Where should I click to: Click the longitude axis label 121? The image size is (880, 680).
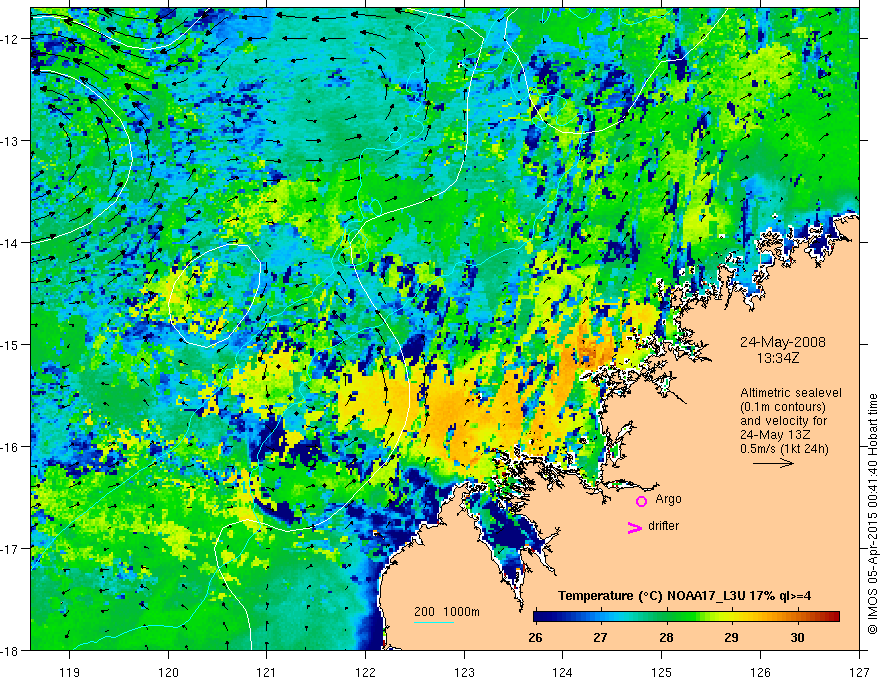coord(267,672)
